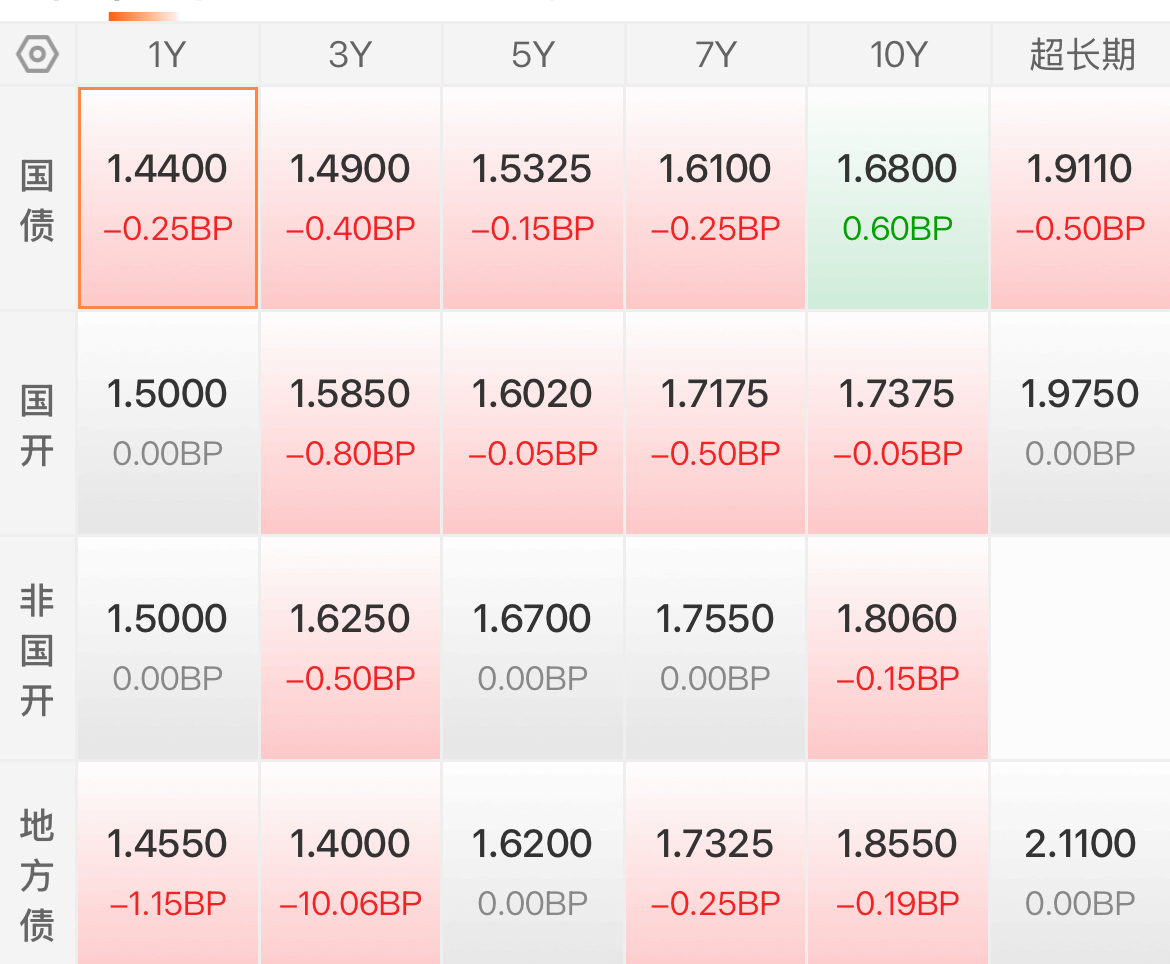The image size is (1170, 964).
Task: Open the 地方债 超长期 cell 2.1100
Action: [x=1080, y=864]
